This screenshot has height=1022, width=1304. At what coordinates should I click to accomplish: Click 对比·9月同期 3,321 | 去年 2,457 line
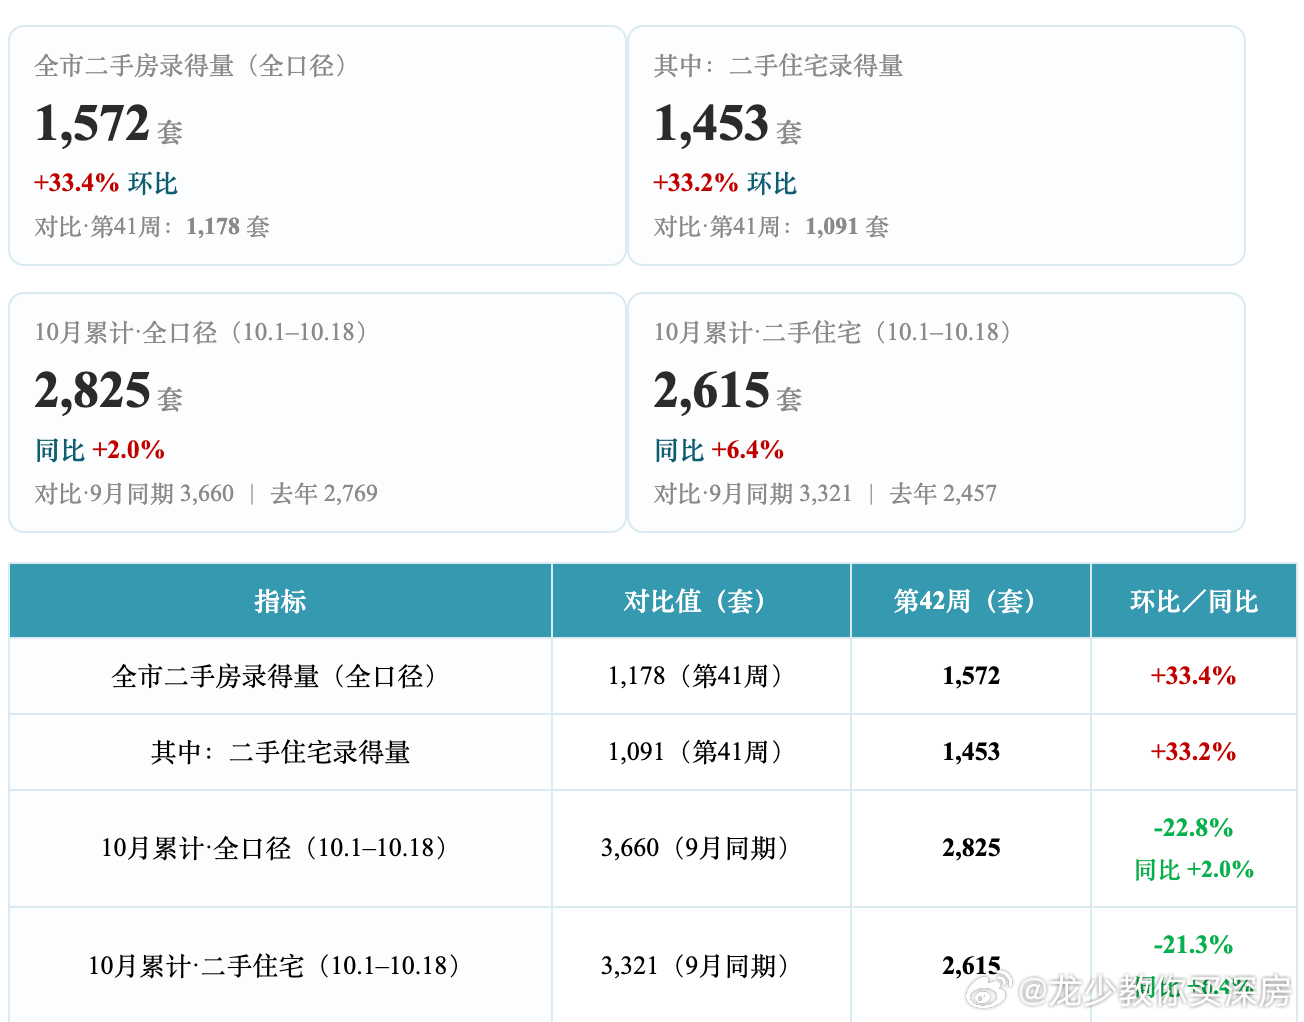tap(825, 494)
